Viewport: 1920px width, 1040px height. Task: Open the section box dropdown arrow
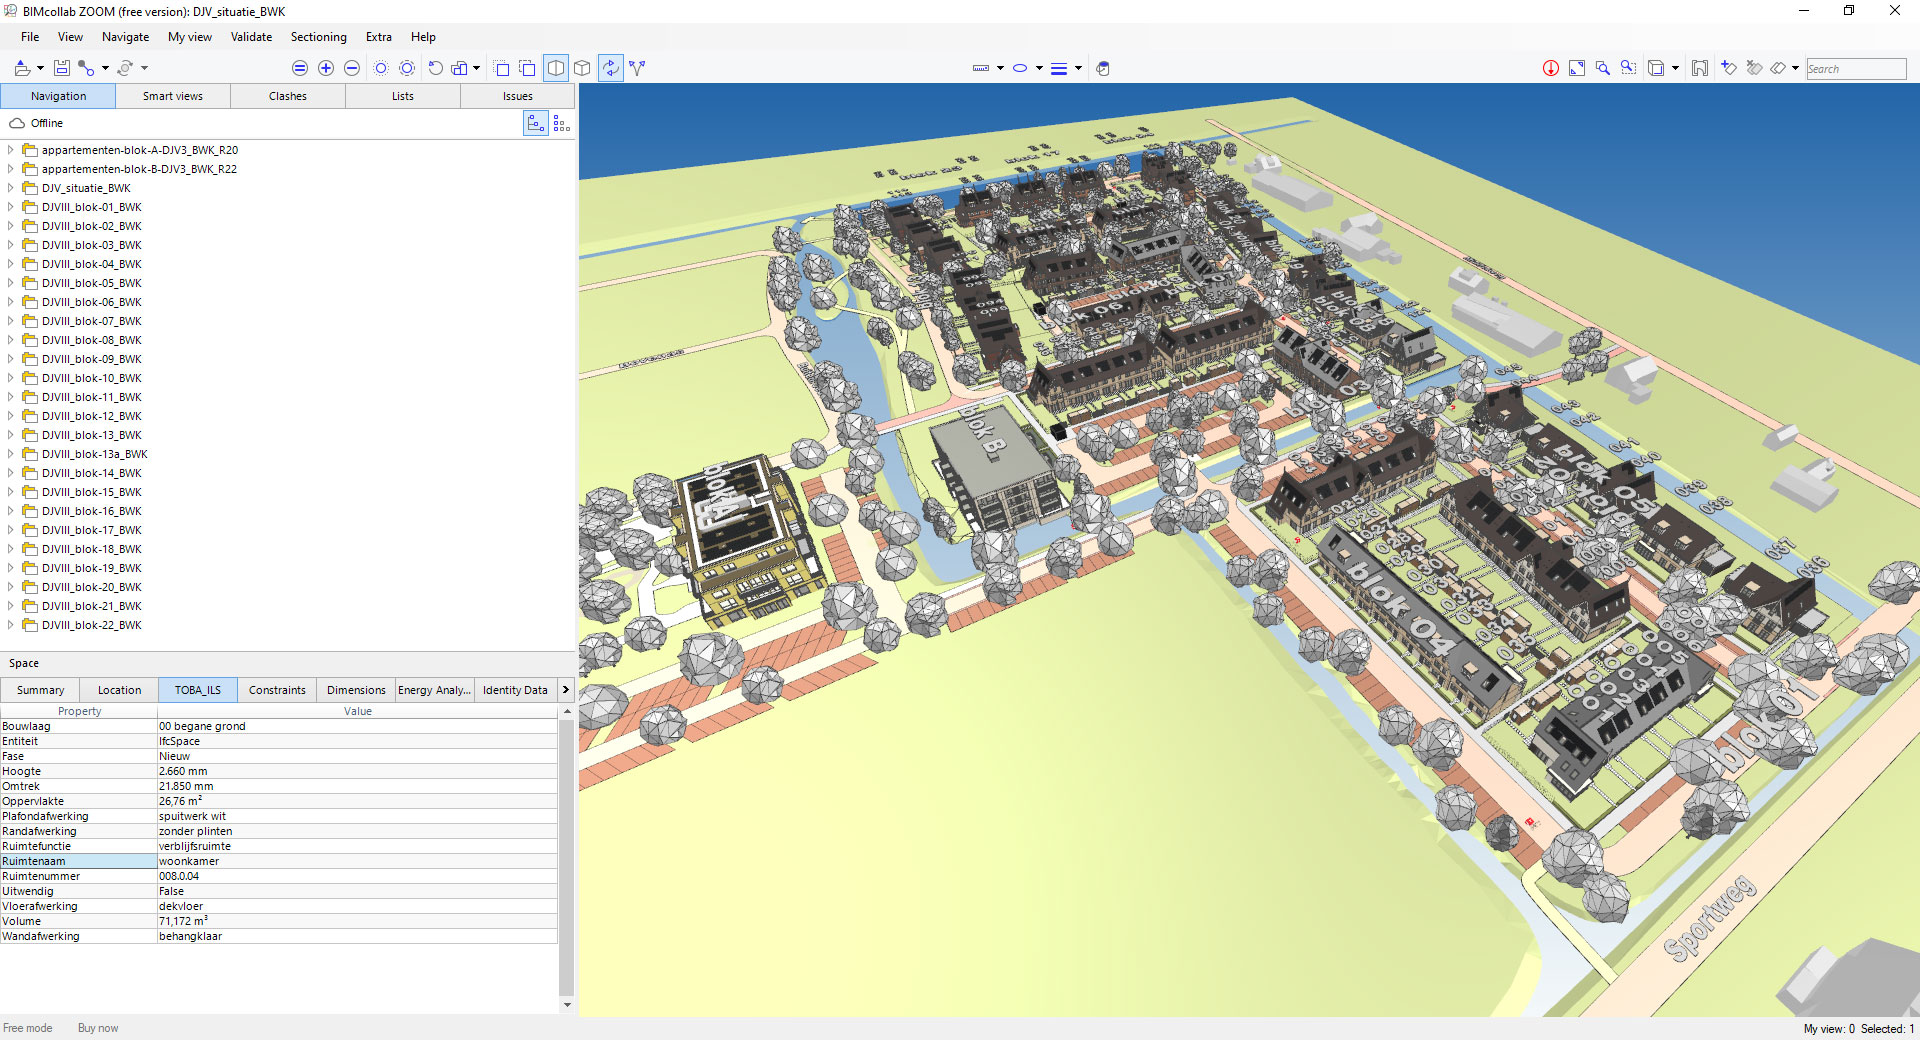1675,68
